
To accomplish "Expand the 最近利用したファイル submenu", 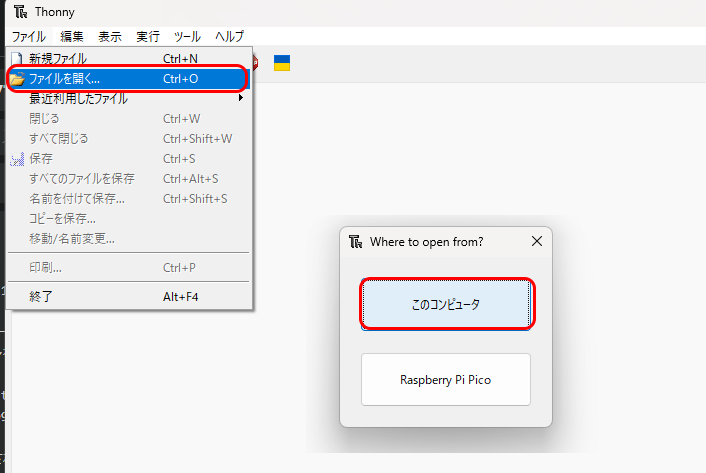I will [129, 99].
